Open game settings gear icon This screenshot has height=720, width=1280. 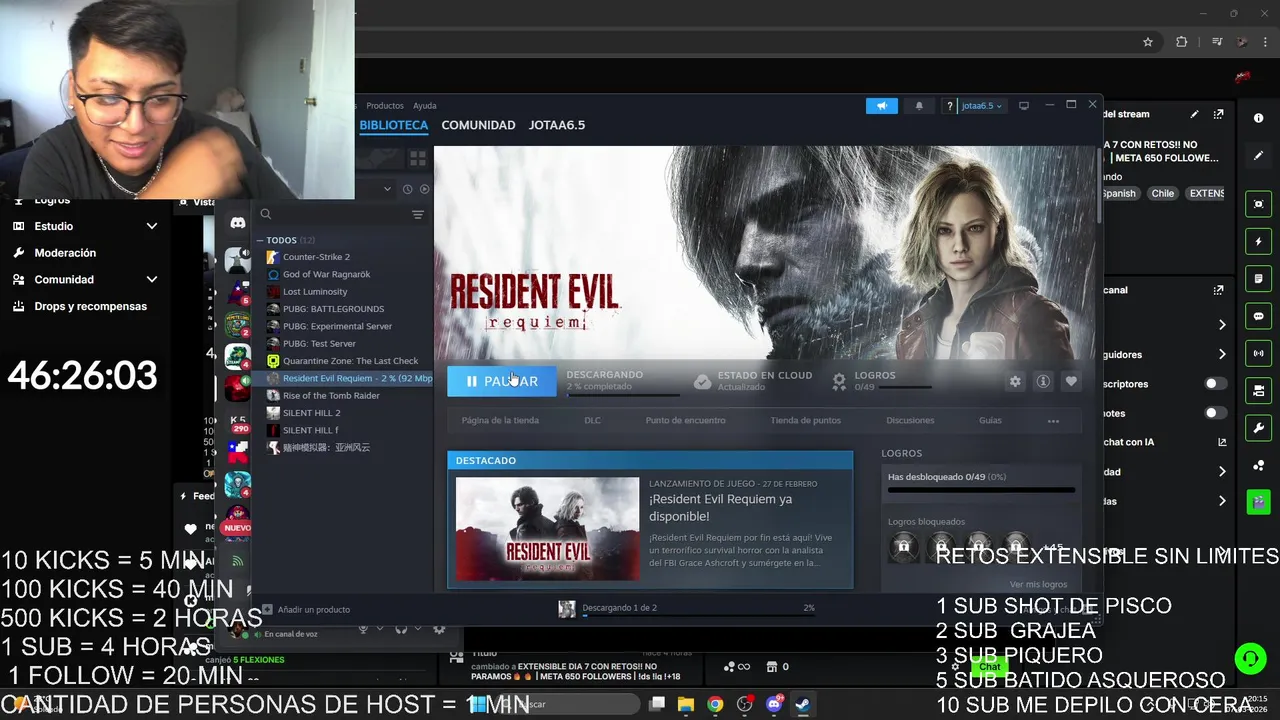pos(1015,381)
